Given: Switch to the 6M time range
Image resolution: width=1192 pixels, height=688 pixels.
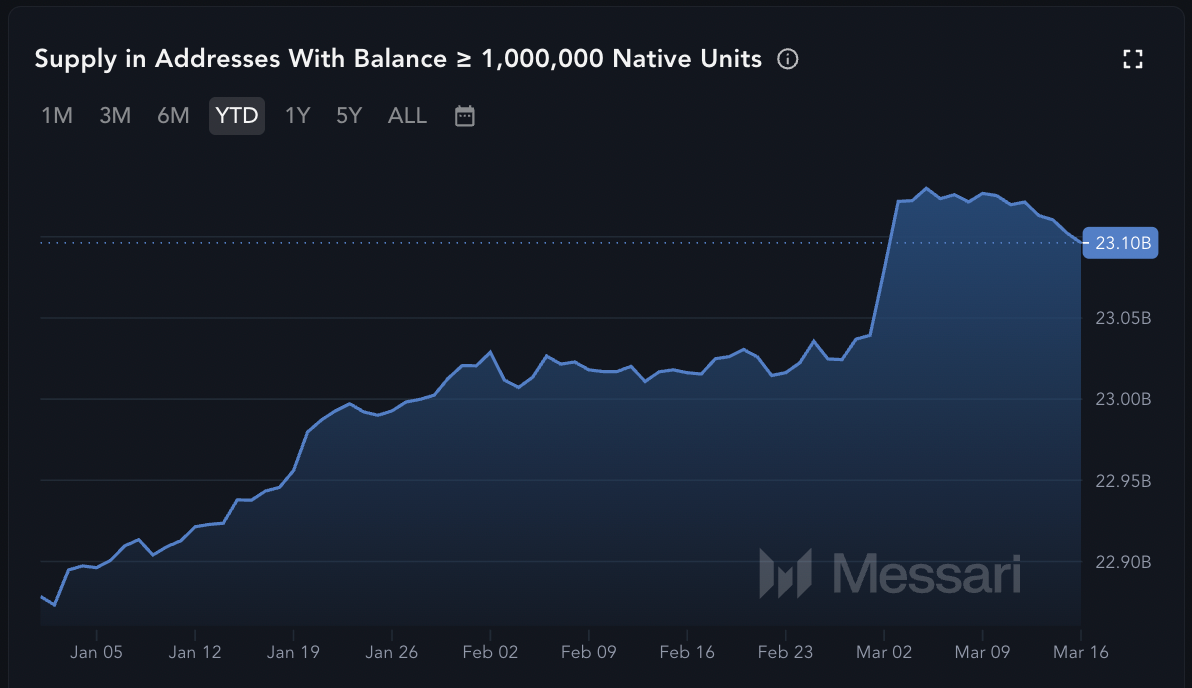Looking at the screenshot, I should point(173,116).
